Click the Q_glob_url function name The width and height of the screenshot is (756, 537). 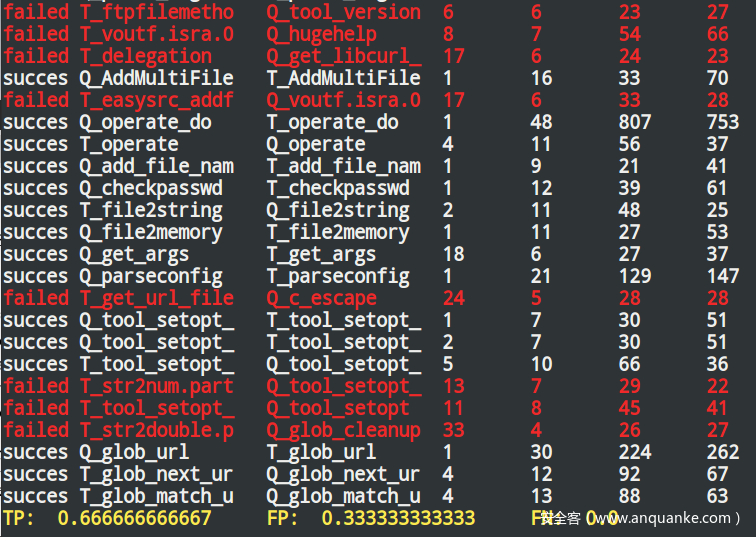pos(135,453)
